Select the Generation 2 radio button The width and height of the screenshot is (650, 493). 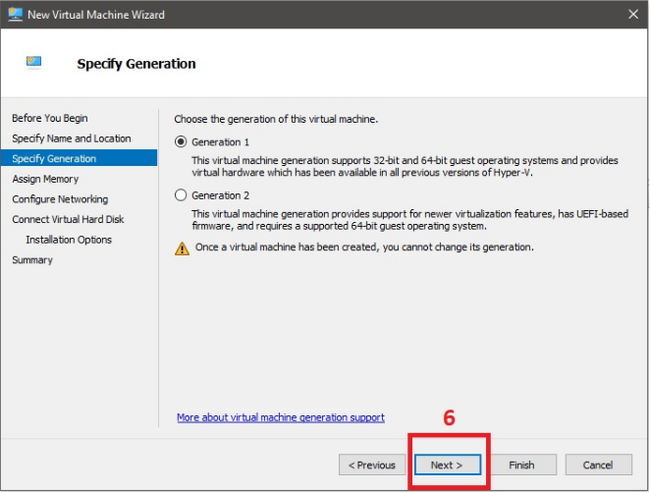click(x=181, y=195)
